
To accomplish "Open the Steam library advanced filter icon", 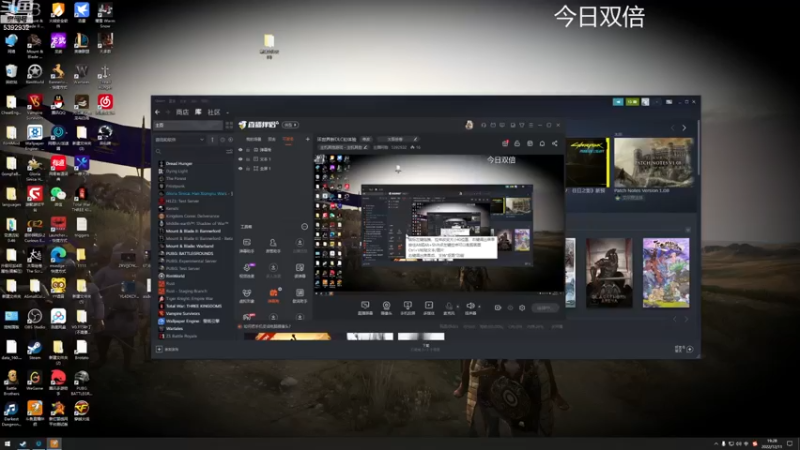I will coord(229,152).
